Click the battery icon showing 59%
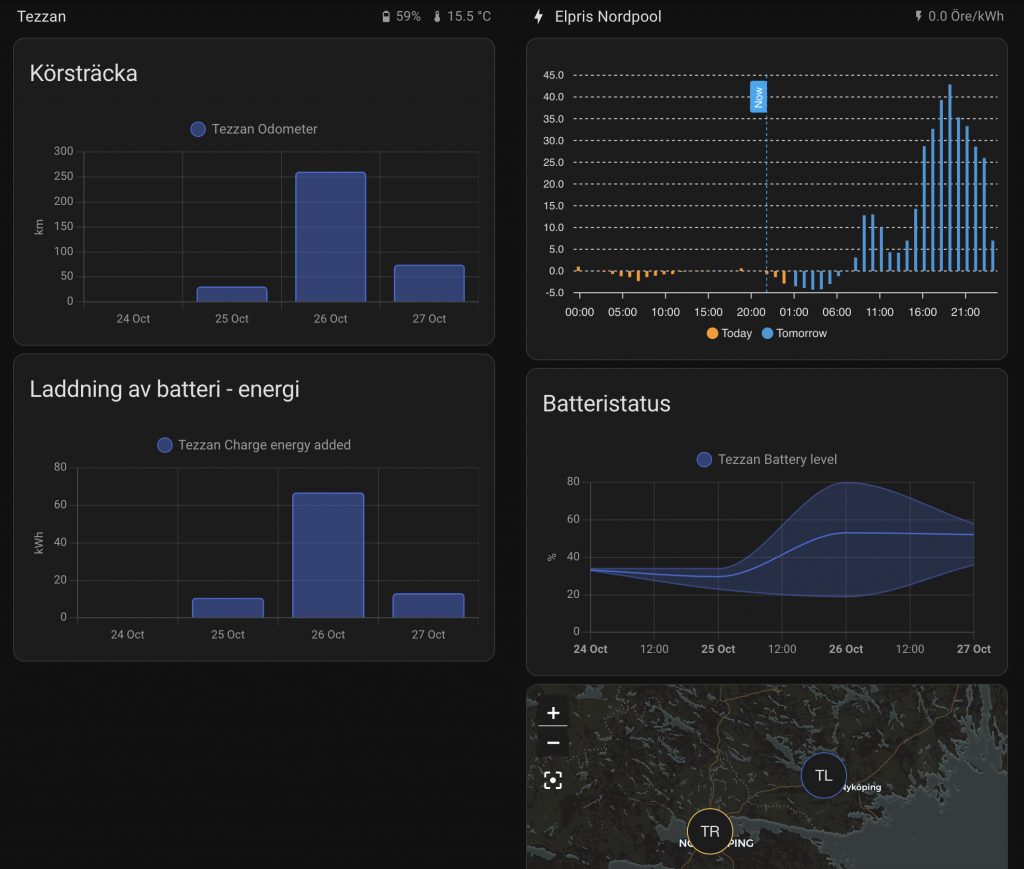1024x869 pixels. pyautogui.click(x=386, y=17)
